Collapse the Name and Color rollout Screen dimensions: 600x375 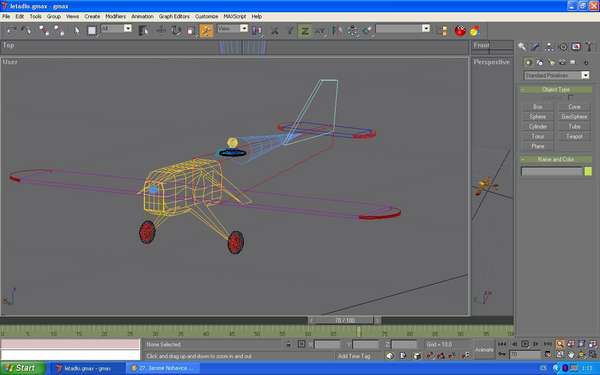click(x=556, y=159)
